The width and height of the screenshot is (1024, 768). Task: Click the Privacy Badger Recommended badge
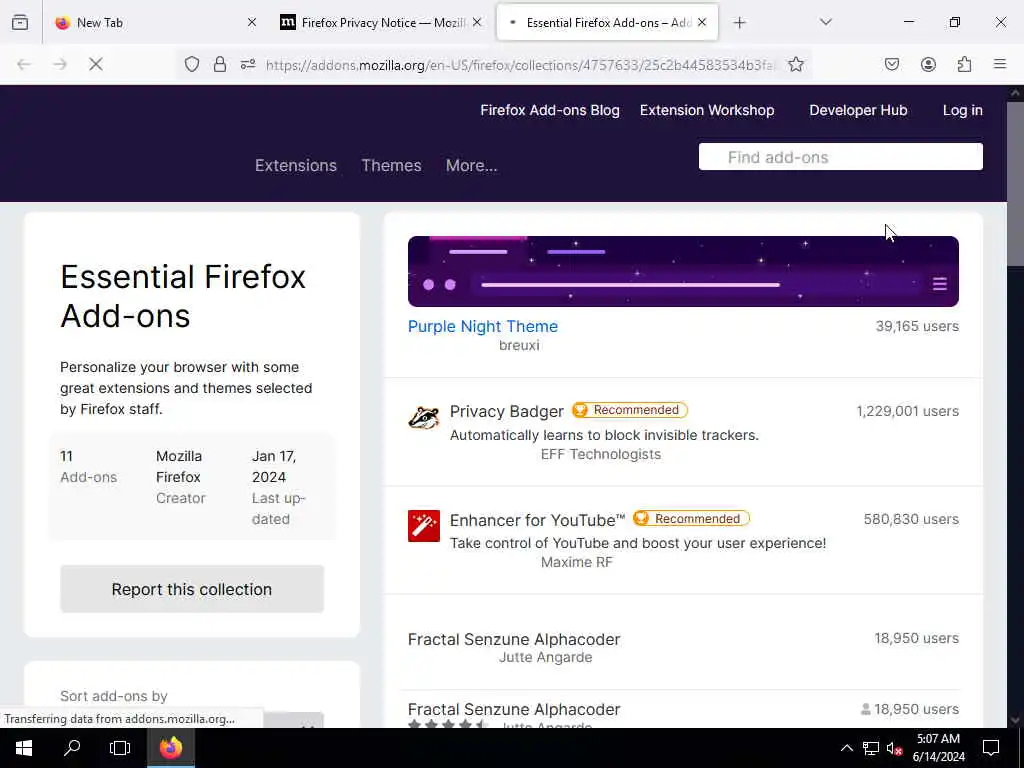tap(630, 410)
